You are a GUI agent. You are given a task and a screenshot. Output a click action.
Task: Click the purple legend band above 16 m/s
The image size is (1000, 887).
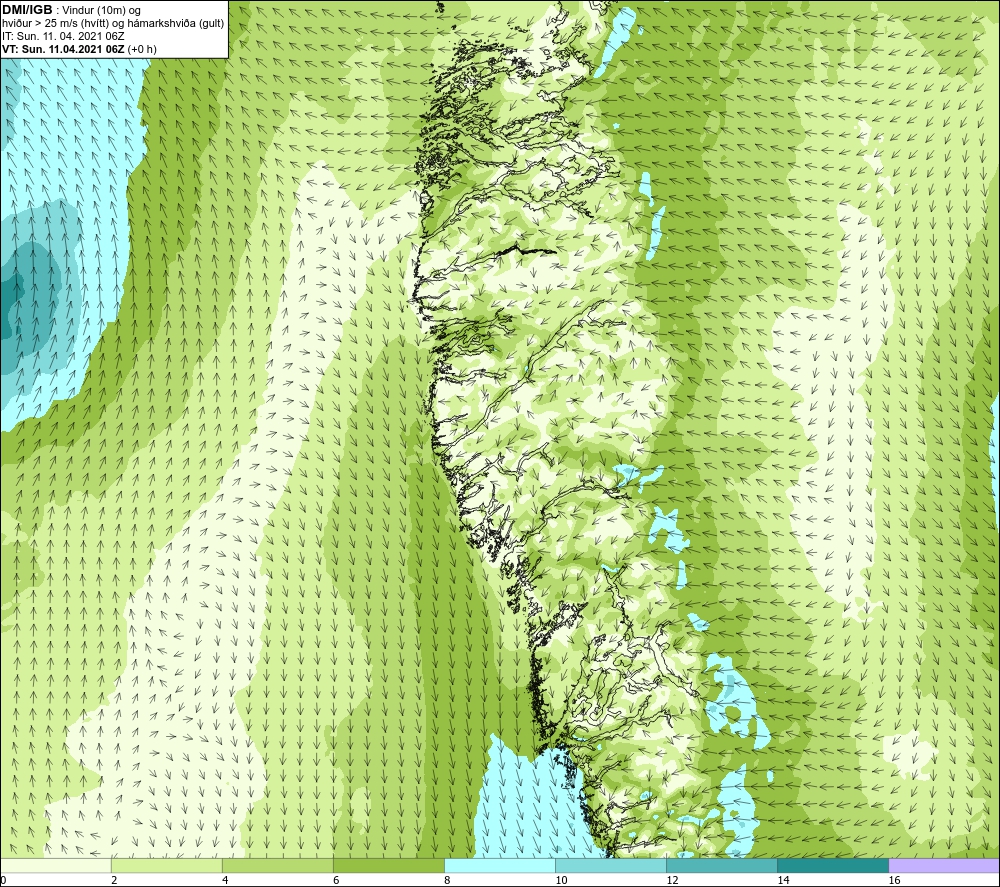pos(944,865)
